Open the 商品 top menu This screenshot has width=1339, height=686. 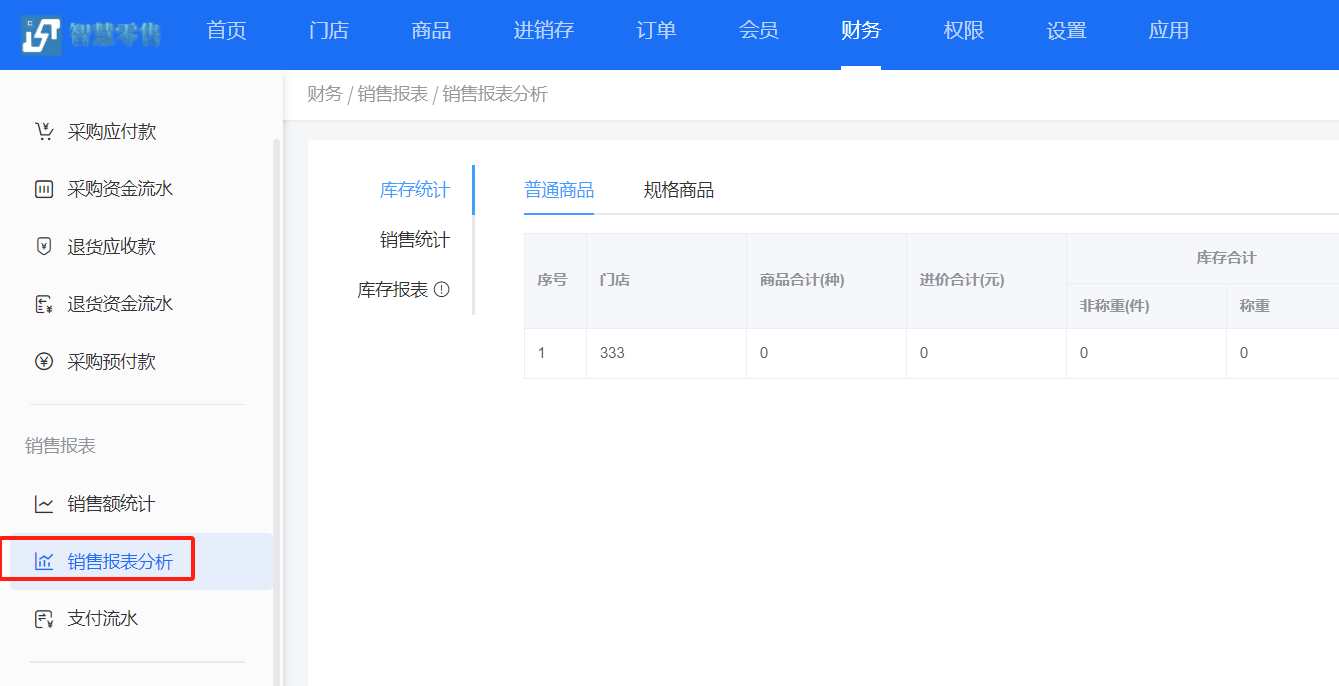click(431, 31)
